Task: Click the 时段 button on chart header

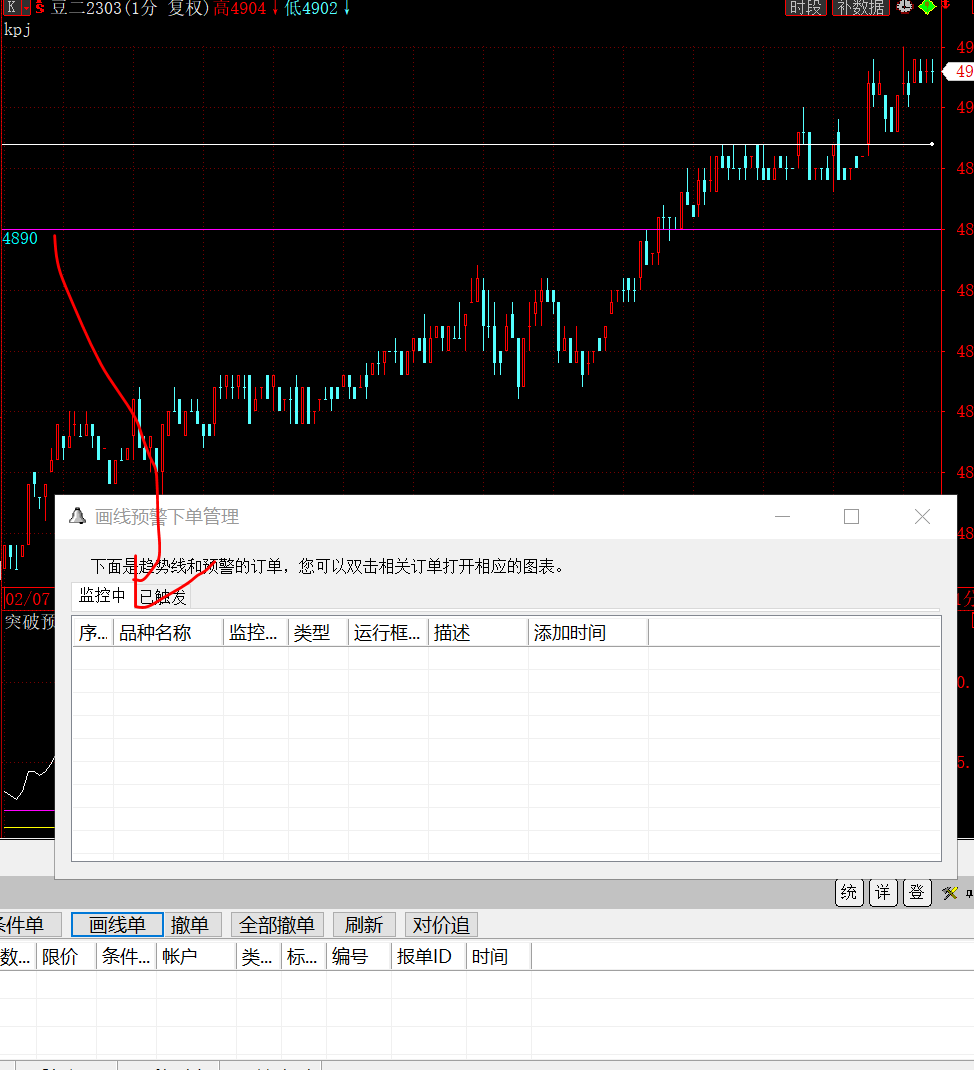Action: [805, 8]
